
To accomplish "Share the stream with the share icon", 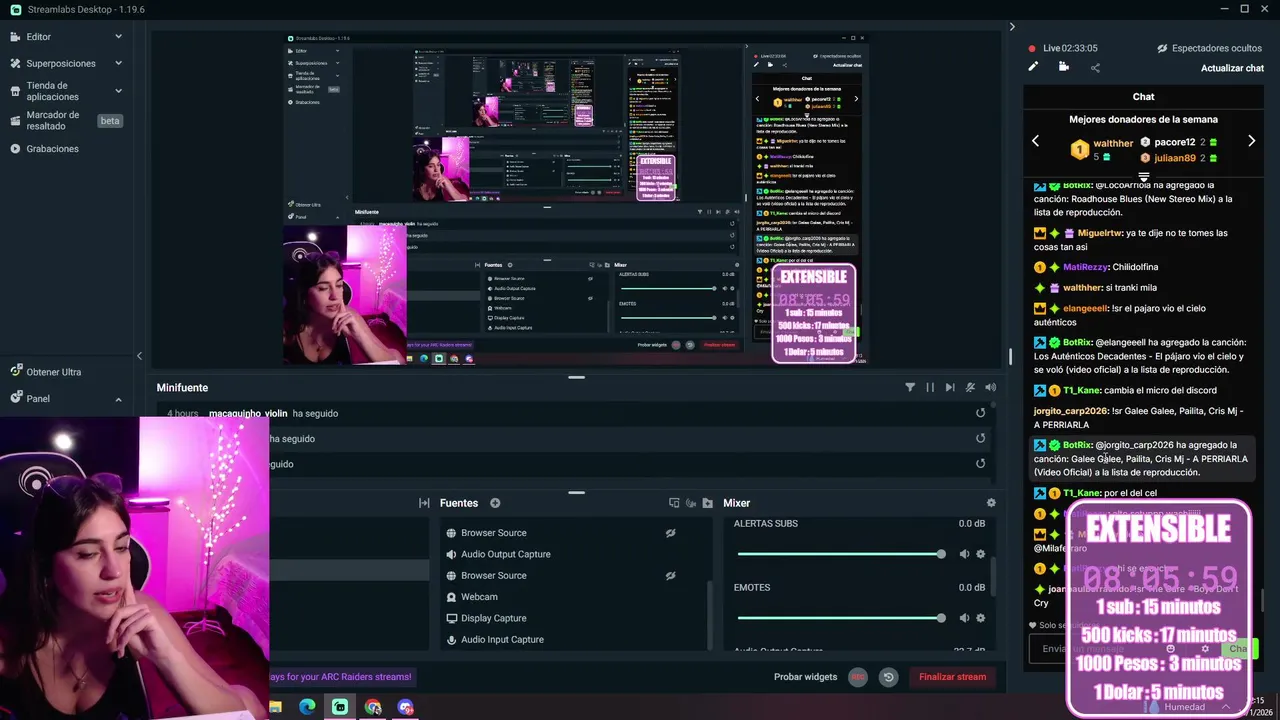I will click(1095, 68).
